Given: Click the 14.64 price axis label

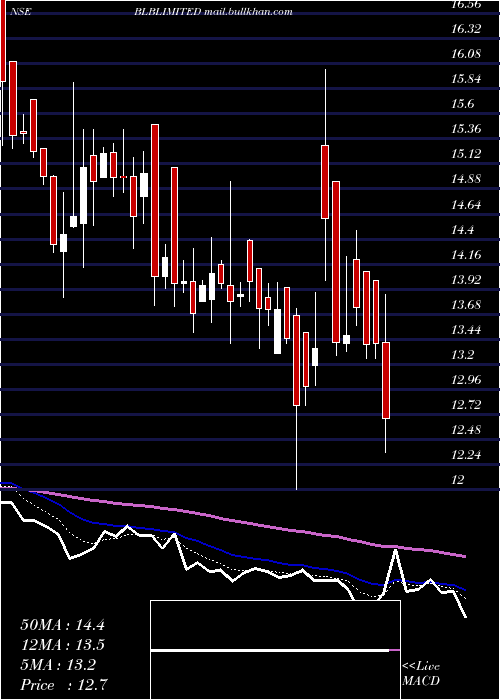Looking at the screenshot, I should point(467,205).
